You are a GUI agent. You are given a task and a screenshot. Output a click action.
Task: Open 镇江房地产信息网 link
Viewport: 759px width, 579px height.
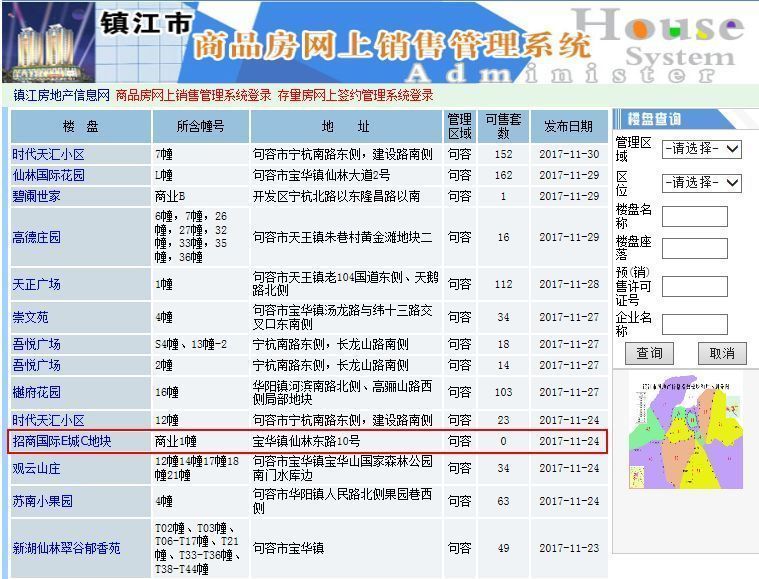(61, 95)
